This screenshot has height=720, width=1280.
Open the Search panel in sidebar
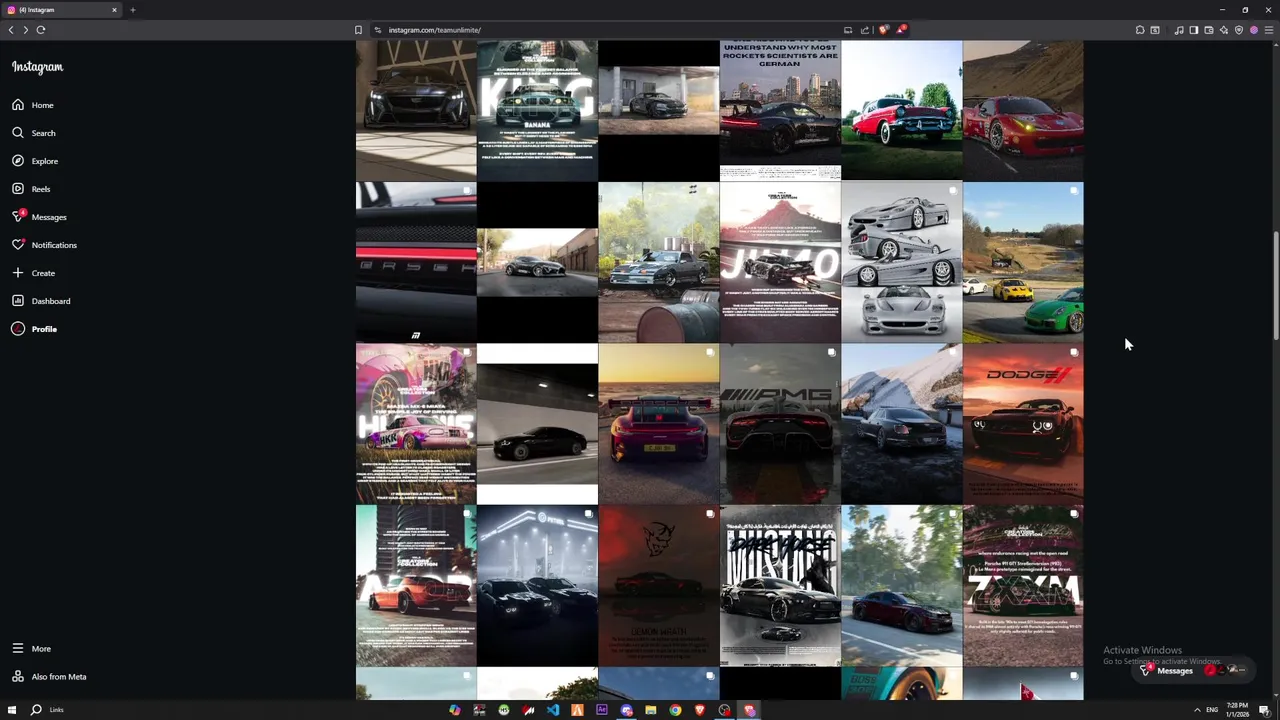click(x=34, y=133)
